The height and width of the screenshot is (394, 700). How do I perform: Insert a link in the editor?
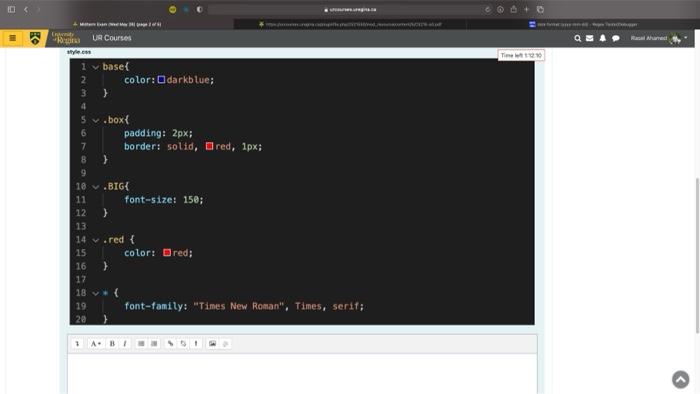pos(170,344)
